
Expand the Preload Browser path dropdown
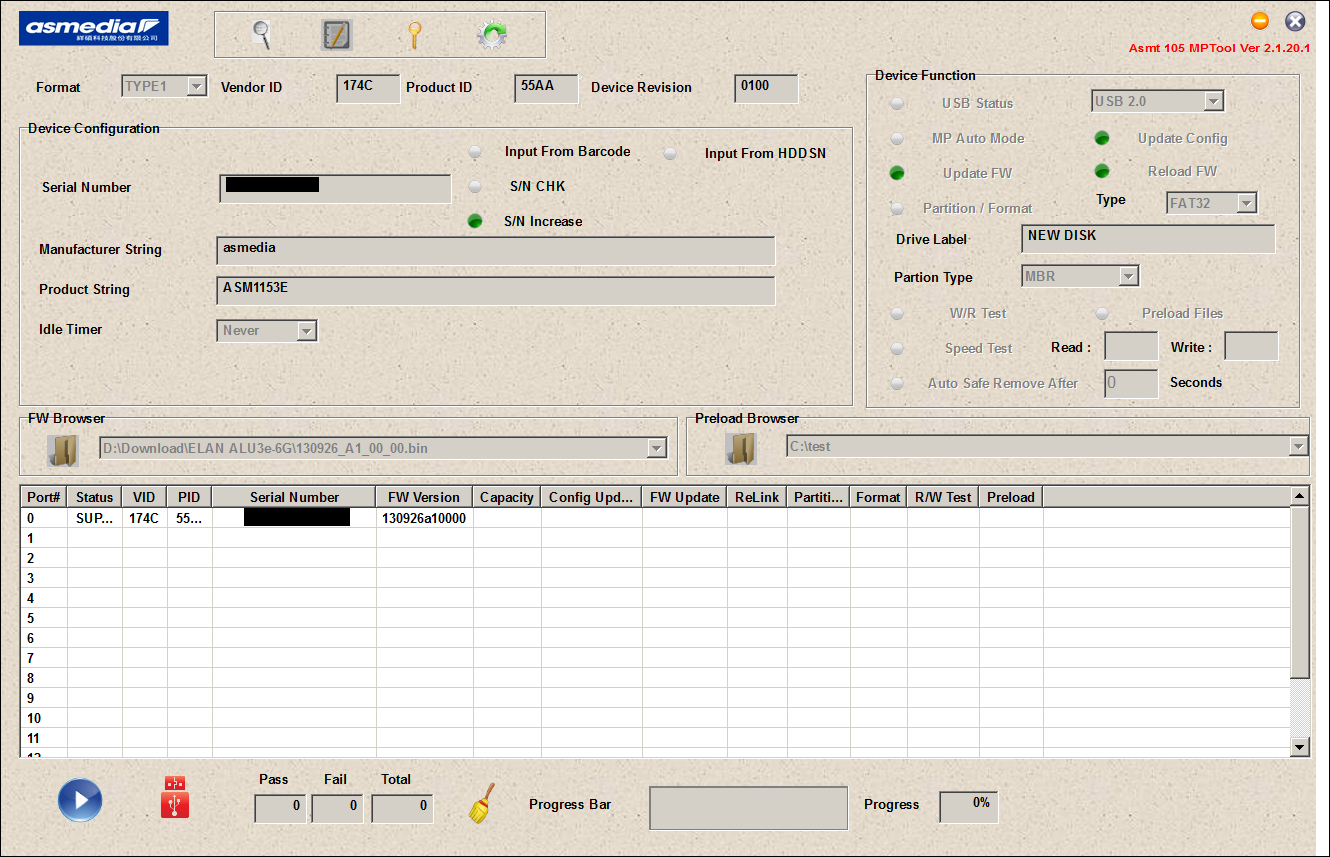[1298, 446]
